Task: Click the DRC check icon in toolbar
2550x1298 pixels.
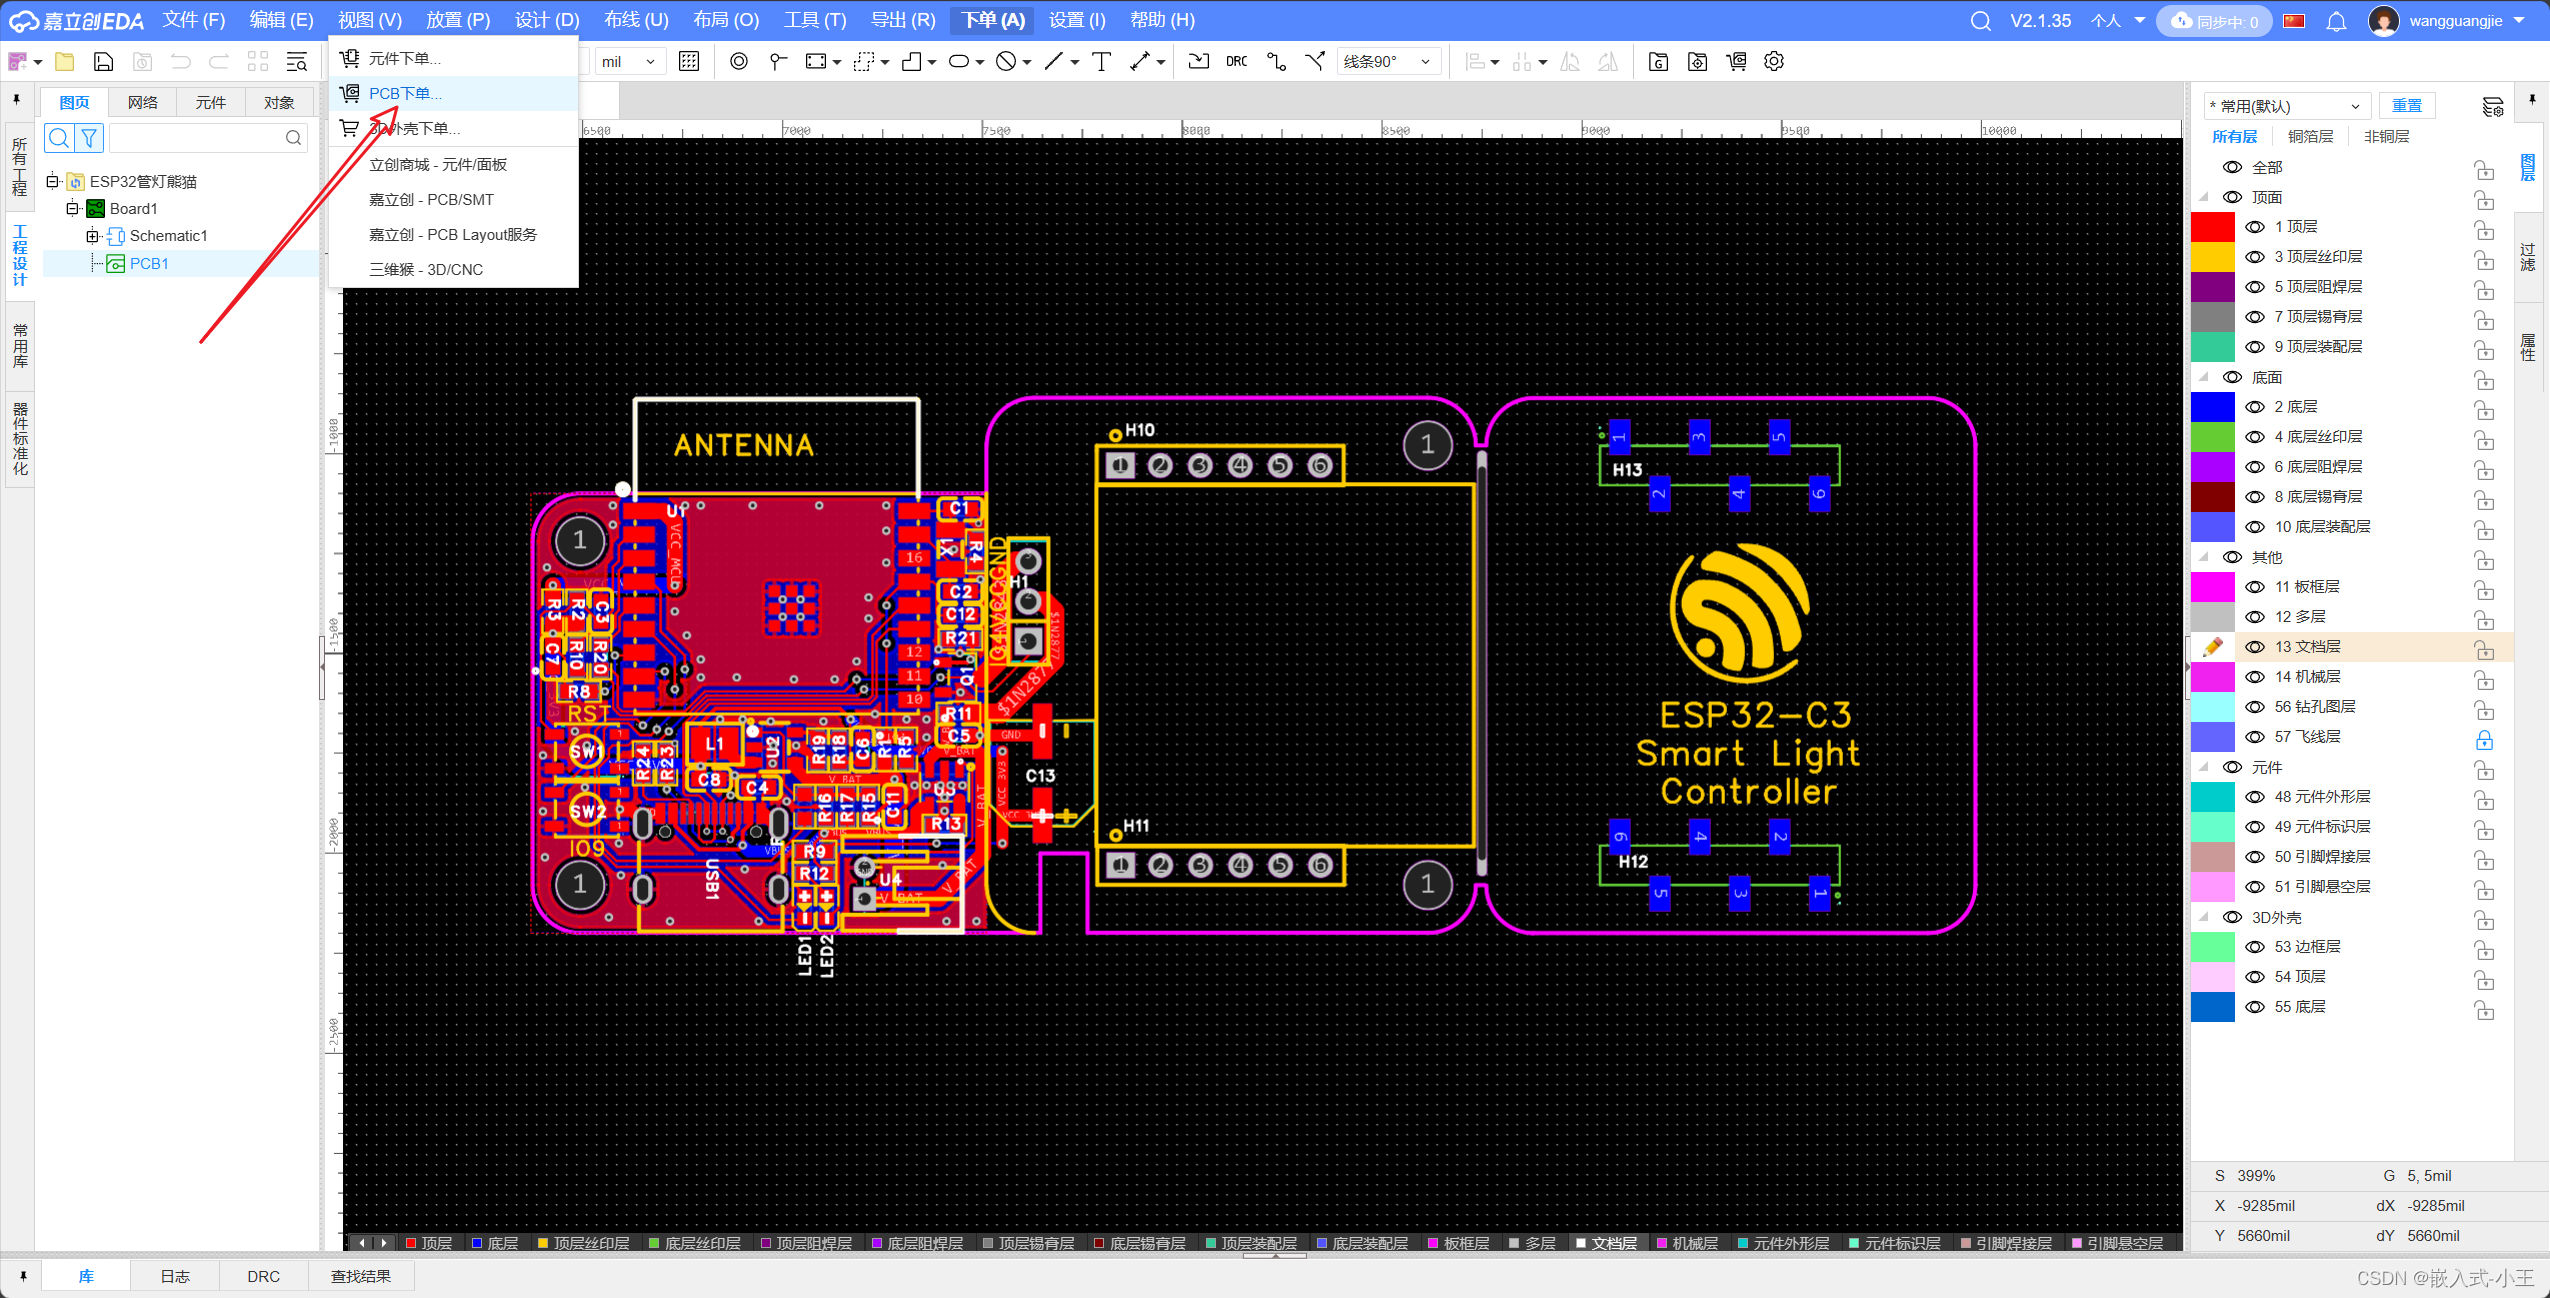Action: (x=1236, y=63)
